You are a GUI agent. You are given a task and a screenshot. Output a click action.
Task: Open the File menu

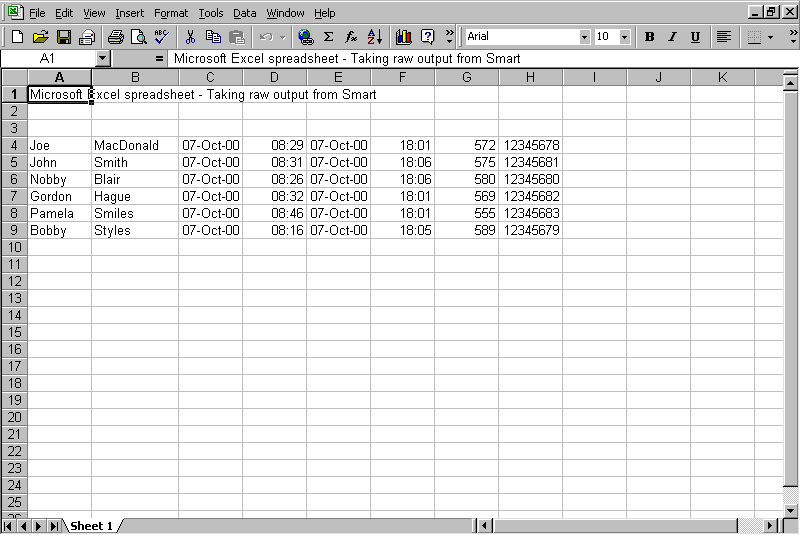[x=37, y=13]
